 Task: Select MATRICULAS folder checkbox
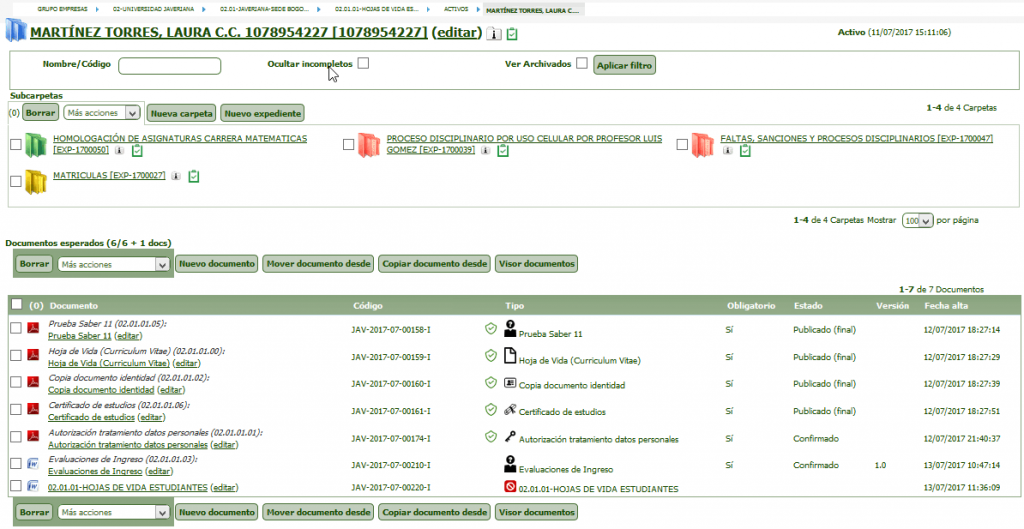[x=16, y=182]
